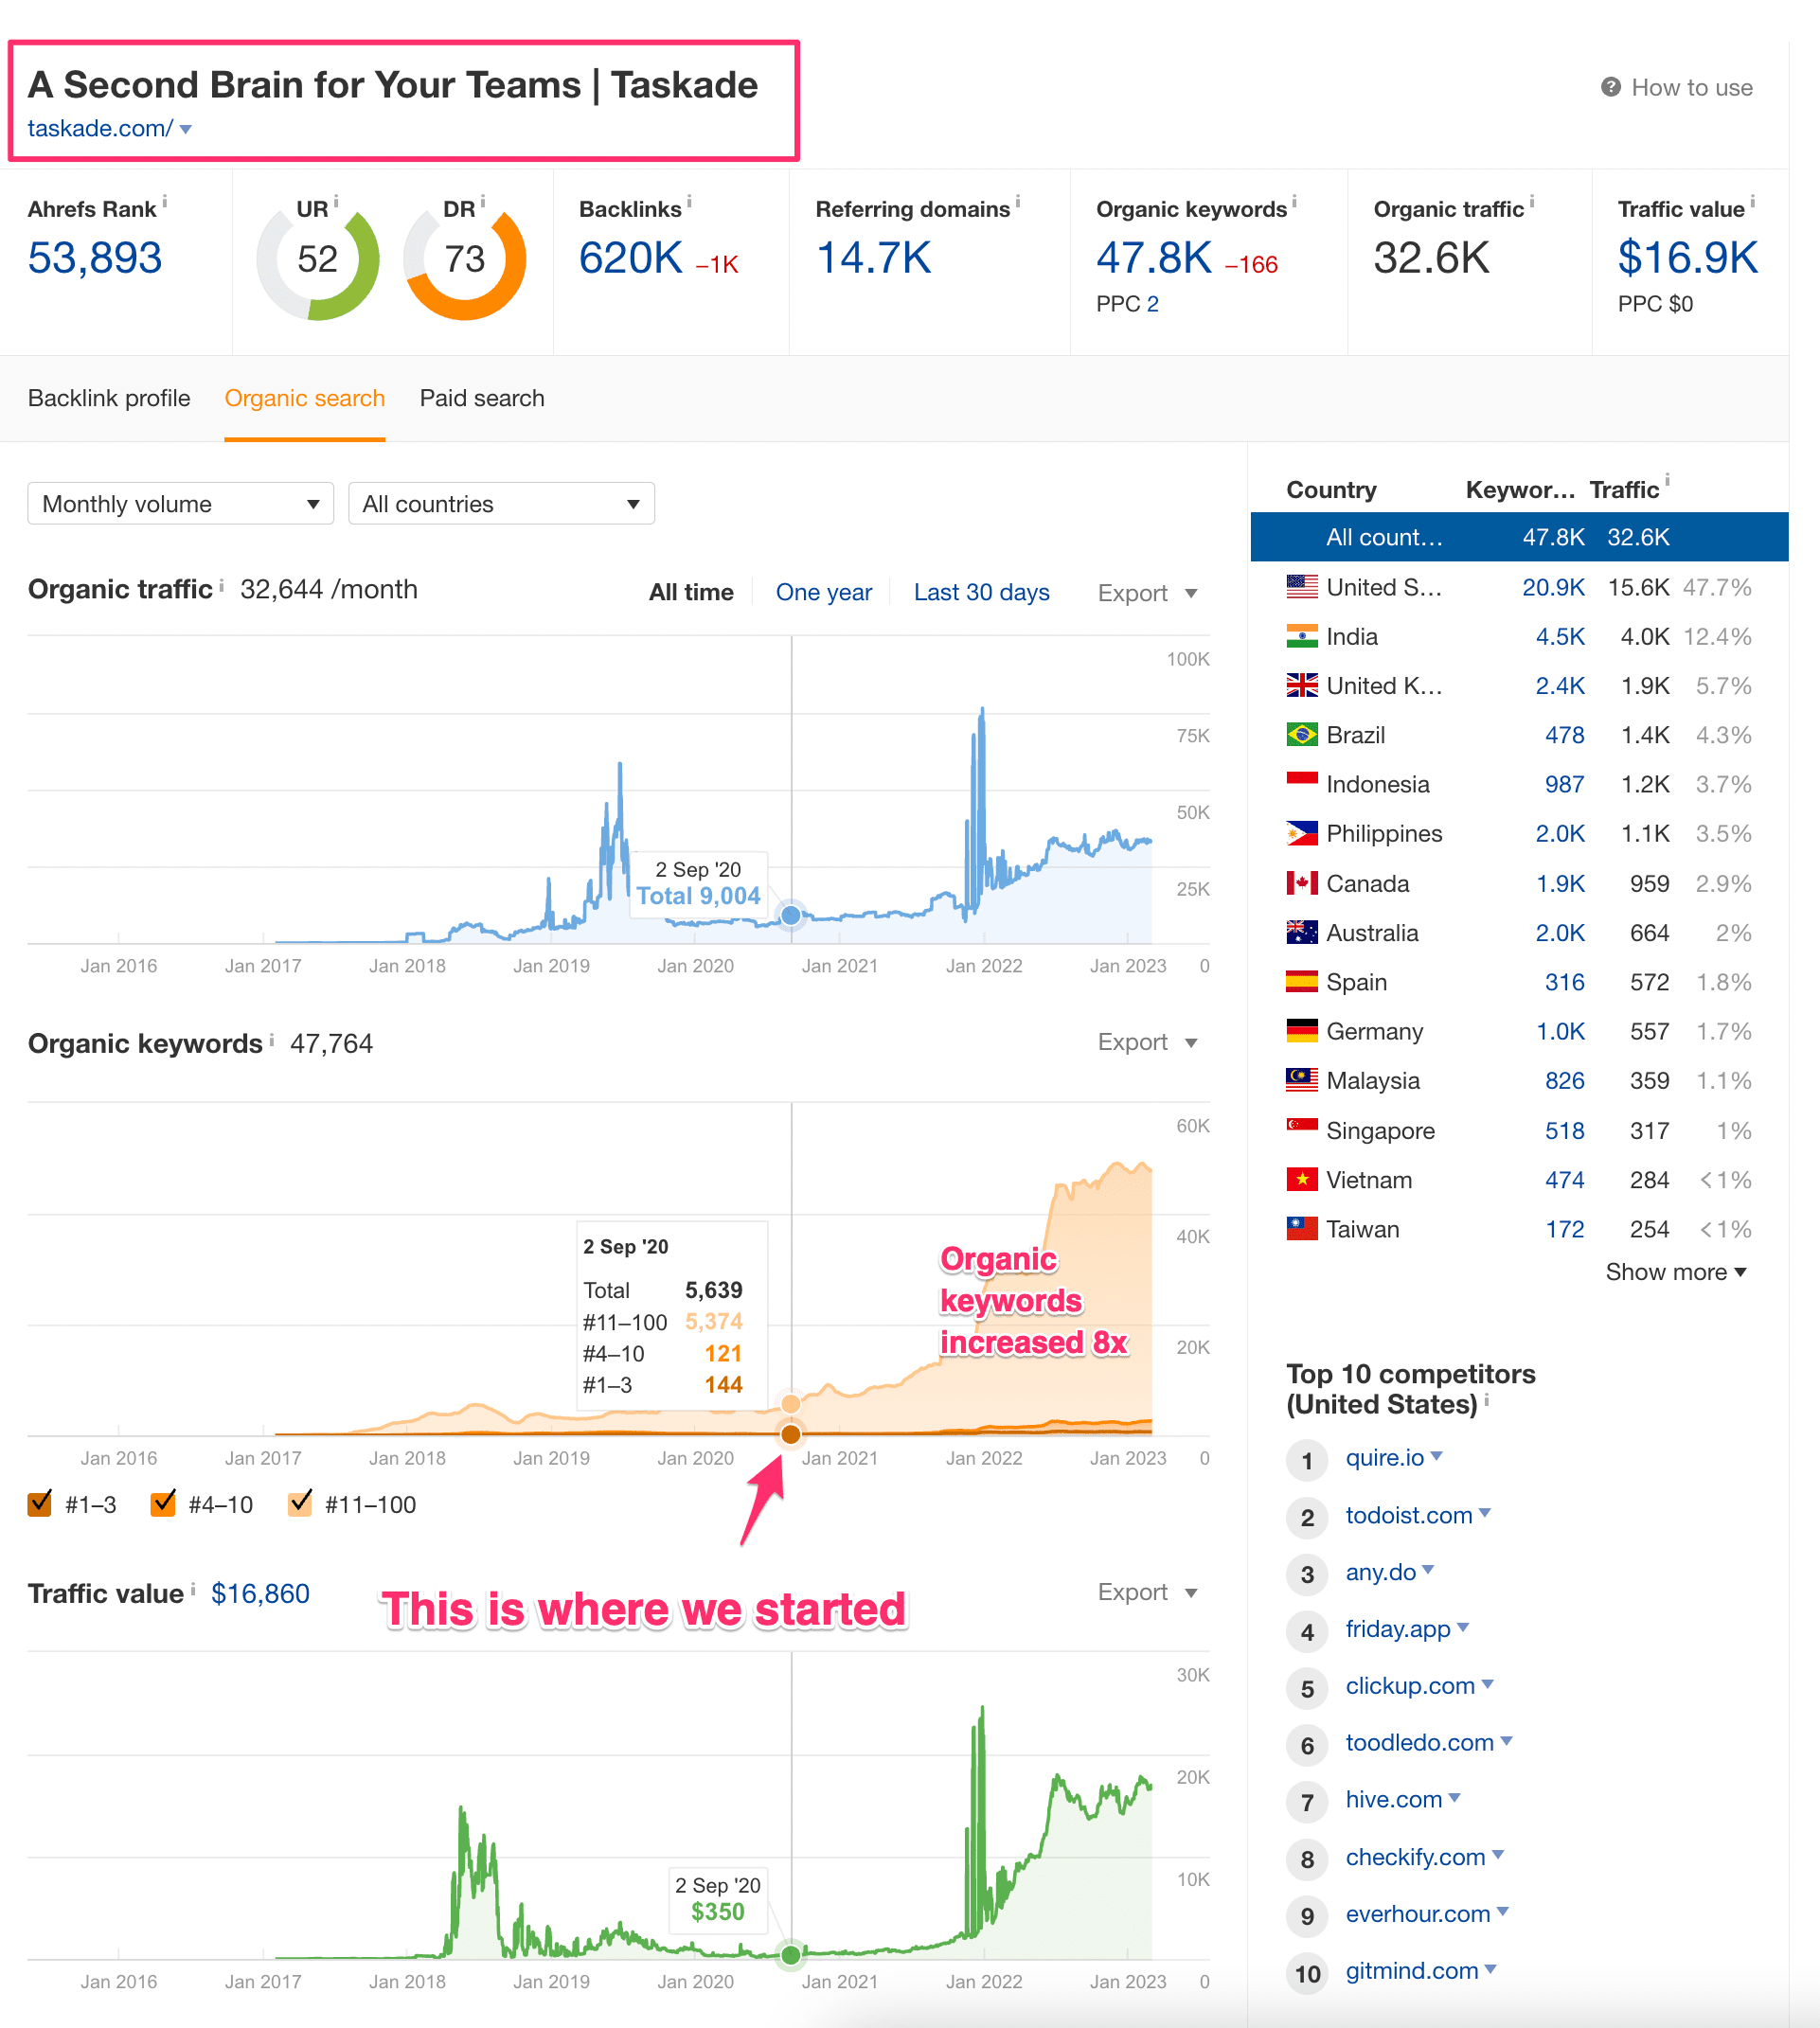
Task: Click the Australia flag icon
Action: (x=1301, y=932)
